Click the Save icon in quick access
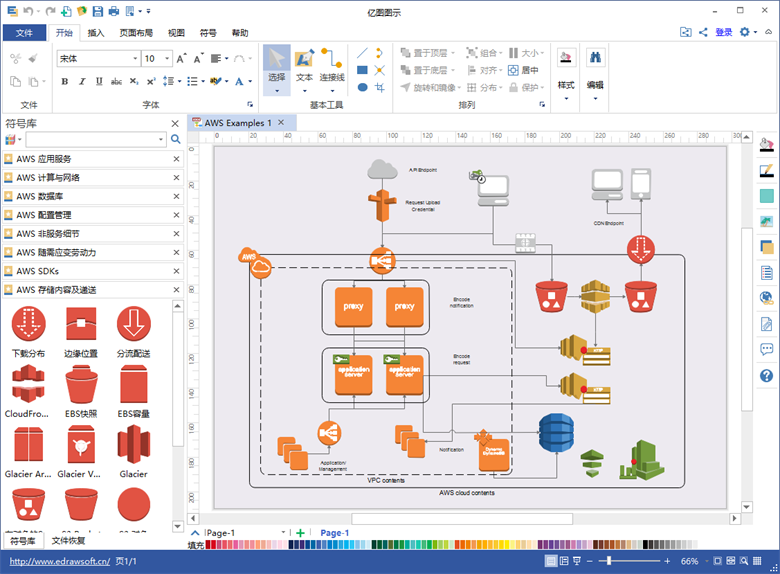Viewport: 780px width, 574px height. click(98, 11)
